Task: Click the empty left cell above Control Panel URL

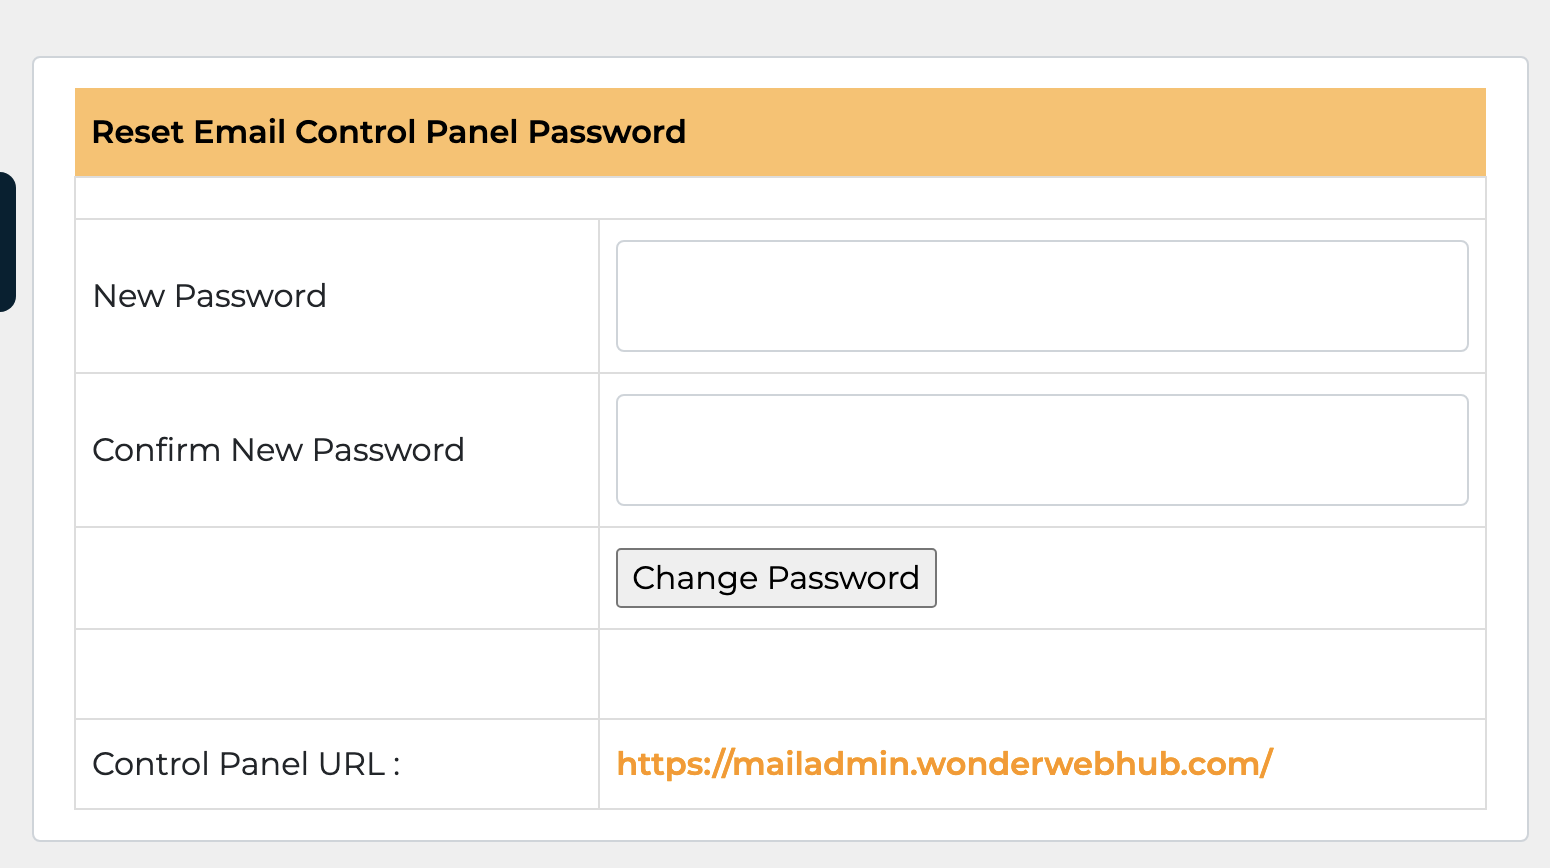Action: [x=336, y=674]
